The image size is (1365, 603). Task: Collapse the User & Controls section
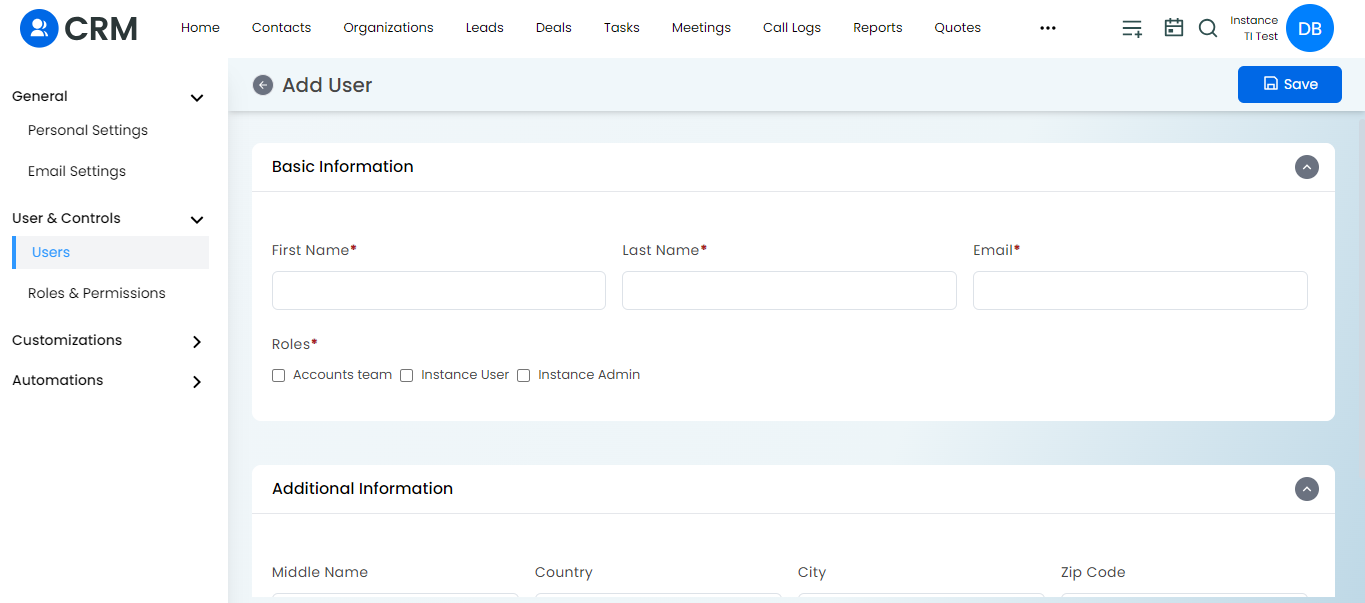197,219
